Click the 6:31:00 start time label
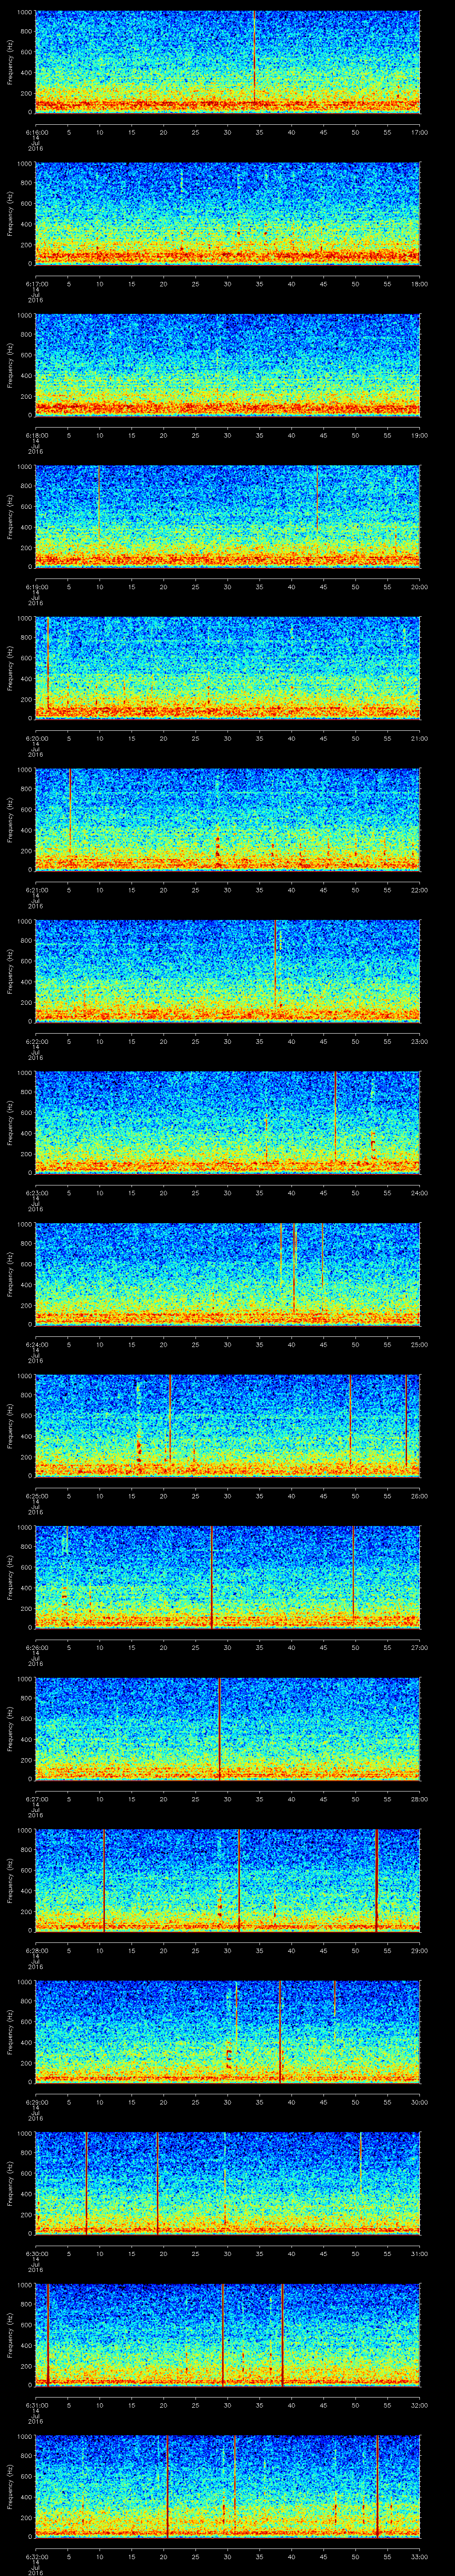Screen dimensions: 455x2576 (x=36, y=2405)
